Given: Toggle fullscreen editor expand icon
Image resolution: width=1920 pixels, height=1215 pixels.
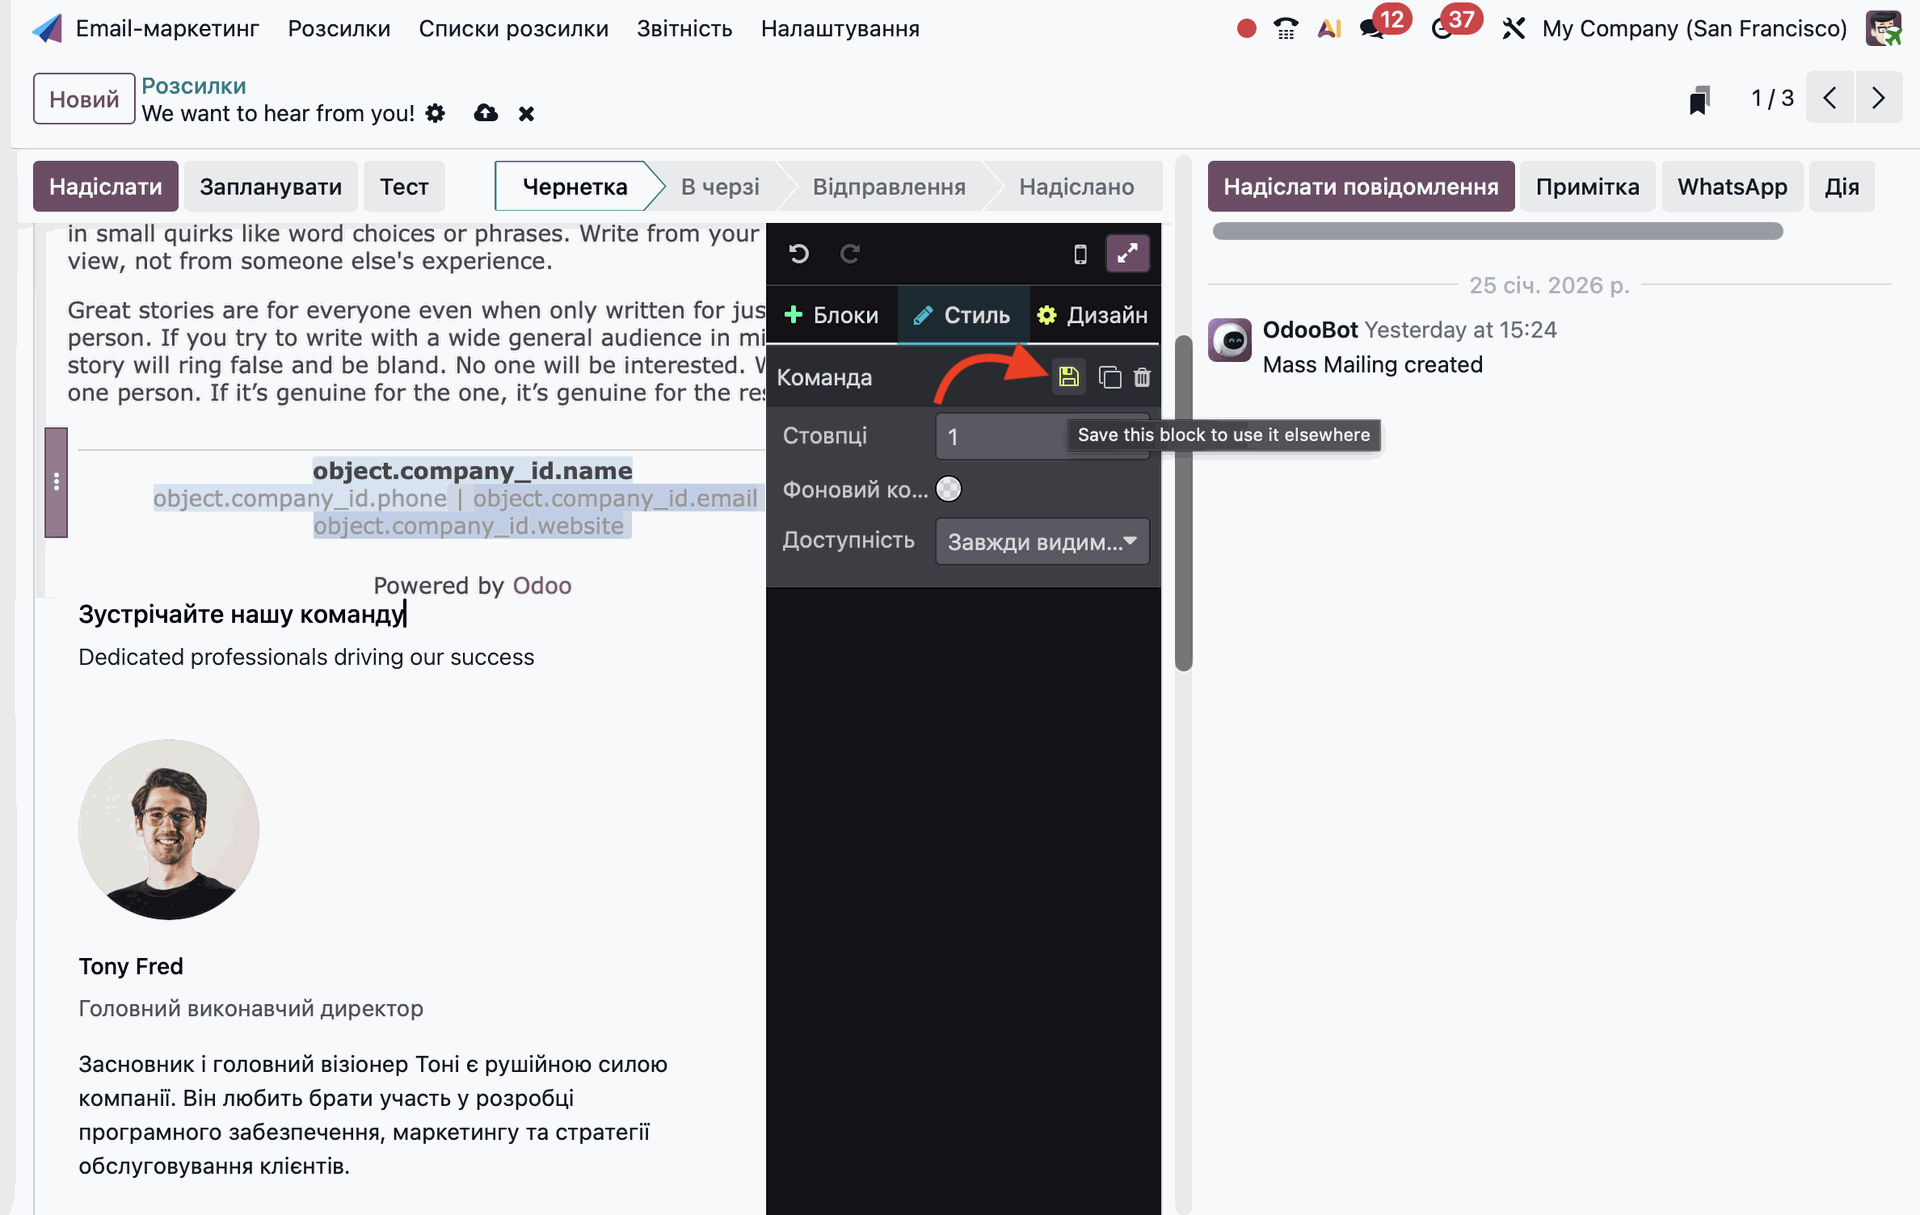Looking at the screenshot, I should pos(1127,254).
